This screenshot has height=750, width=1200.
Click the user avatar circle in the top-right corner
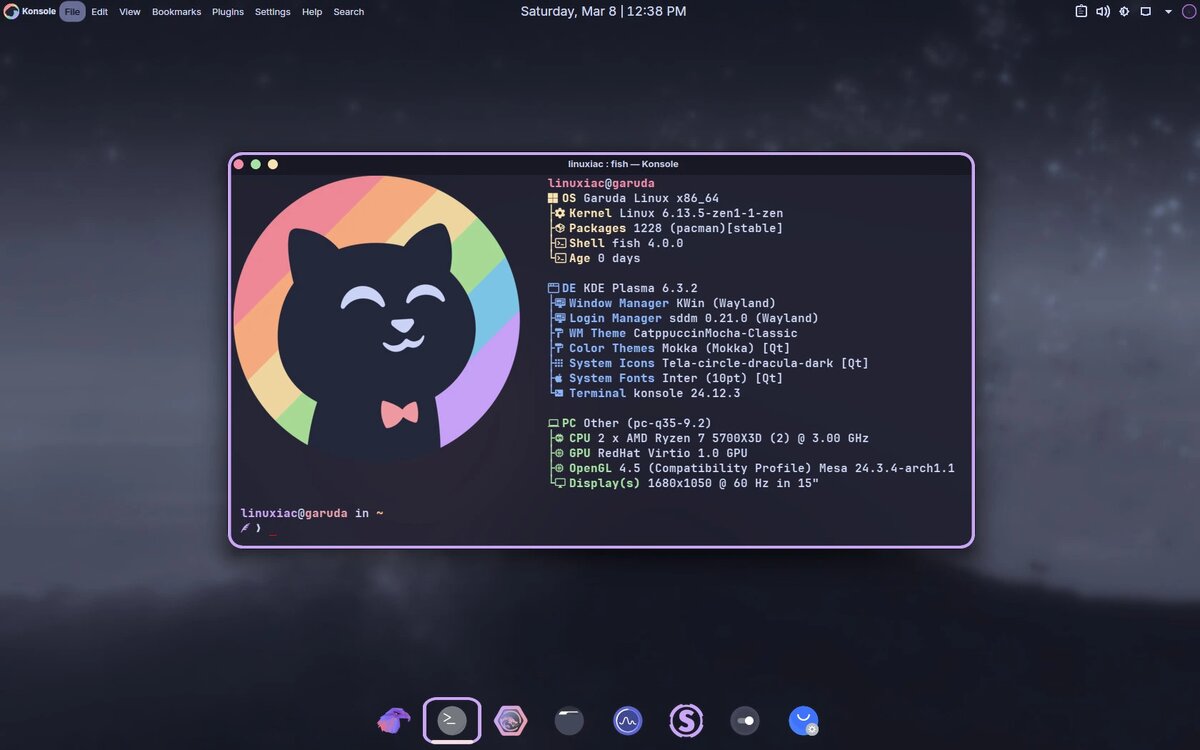click(x=1189, y=11)
